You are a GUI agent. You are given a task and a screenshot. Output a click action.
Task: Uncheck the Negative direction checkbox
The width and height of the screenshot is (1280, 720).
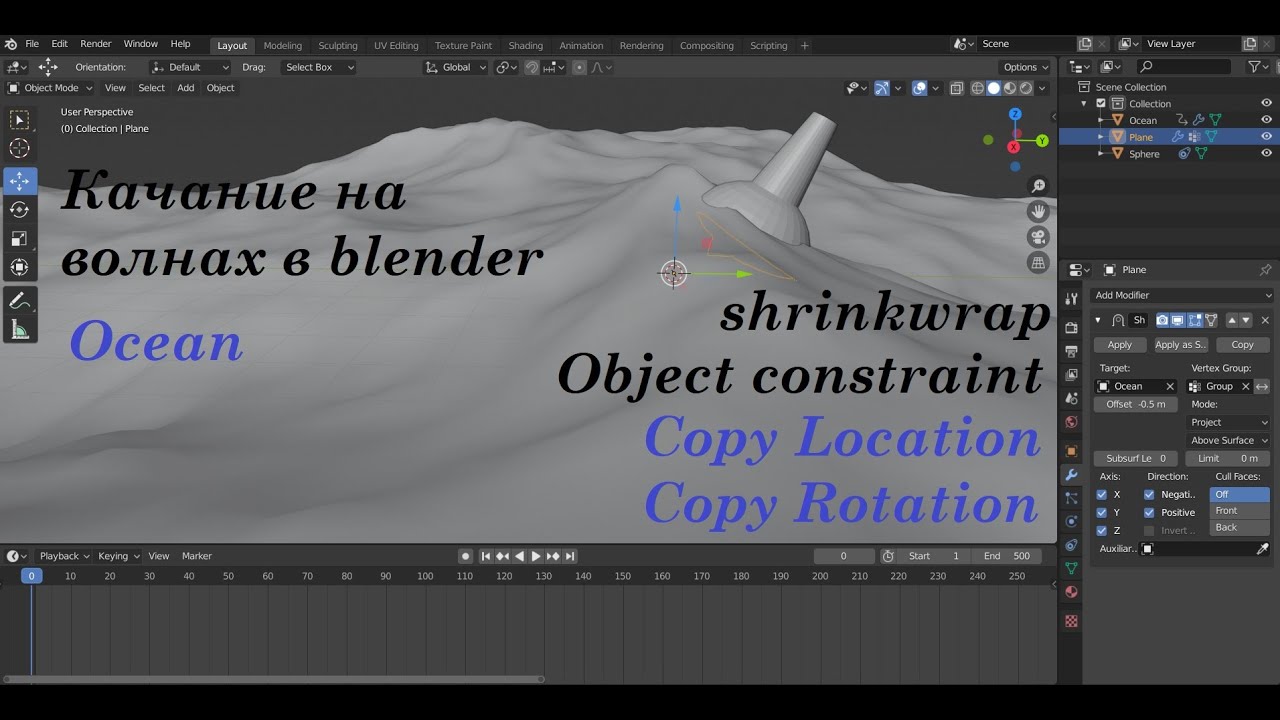click(1149, 494)
